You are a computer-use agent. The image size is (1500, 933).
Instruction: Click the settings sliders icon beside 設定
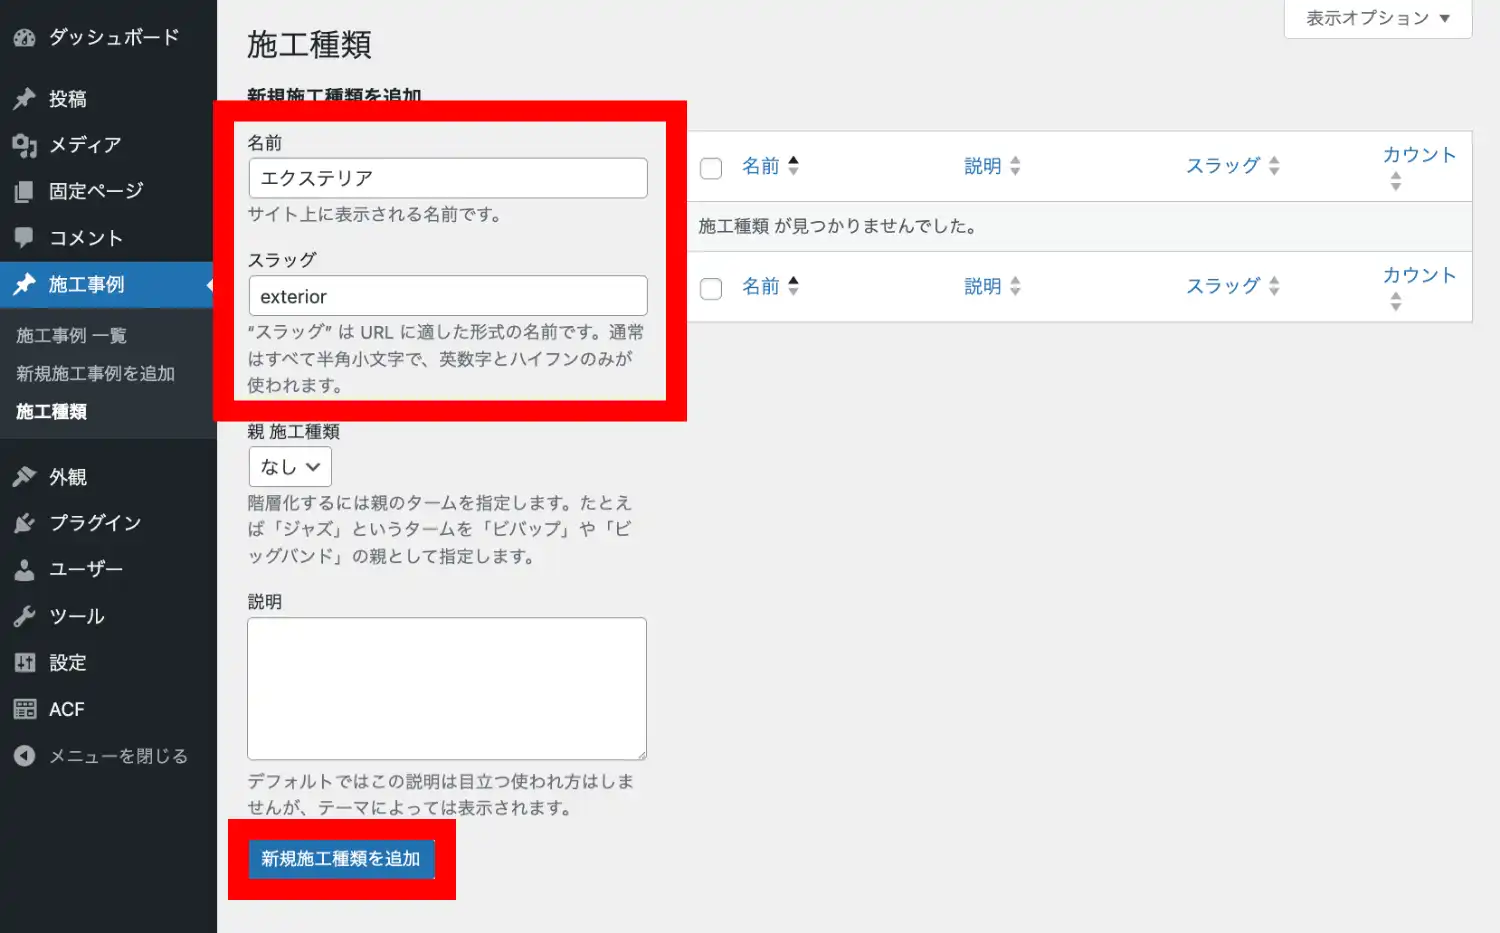[24, 662]
